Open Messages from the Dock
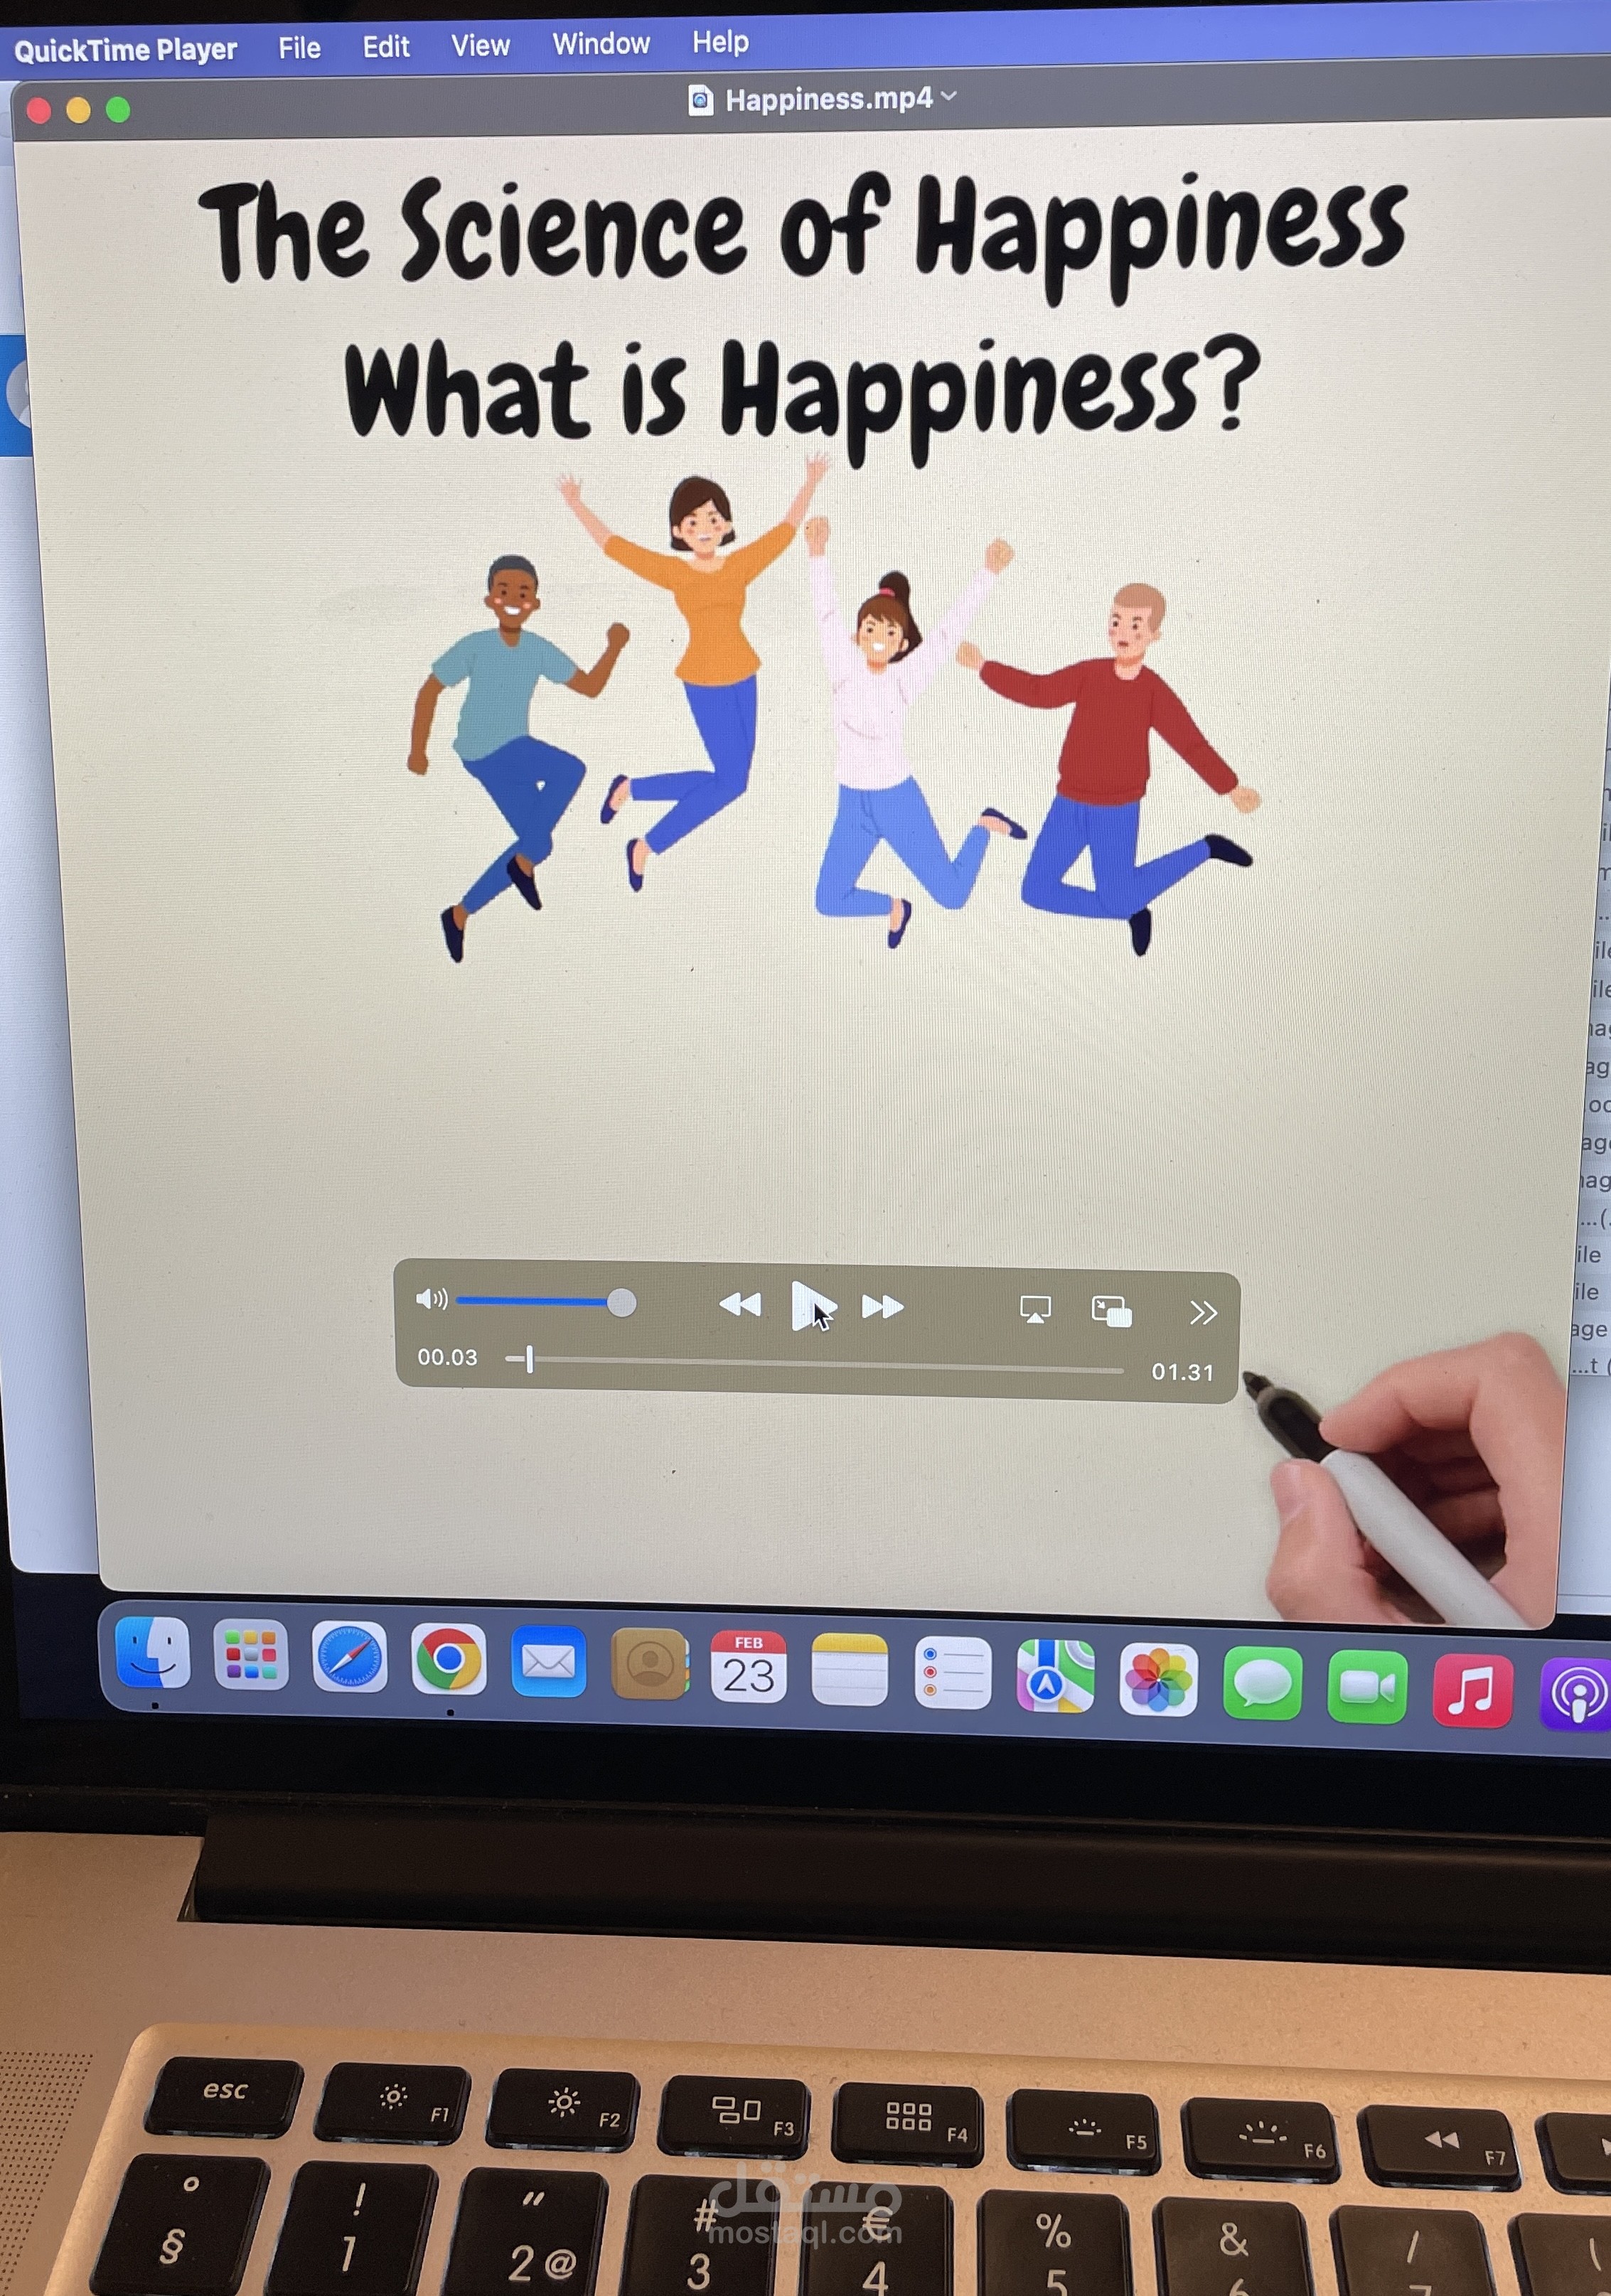 (1262, 1684)
